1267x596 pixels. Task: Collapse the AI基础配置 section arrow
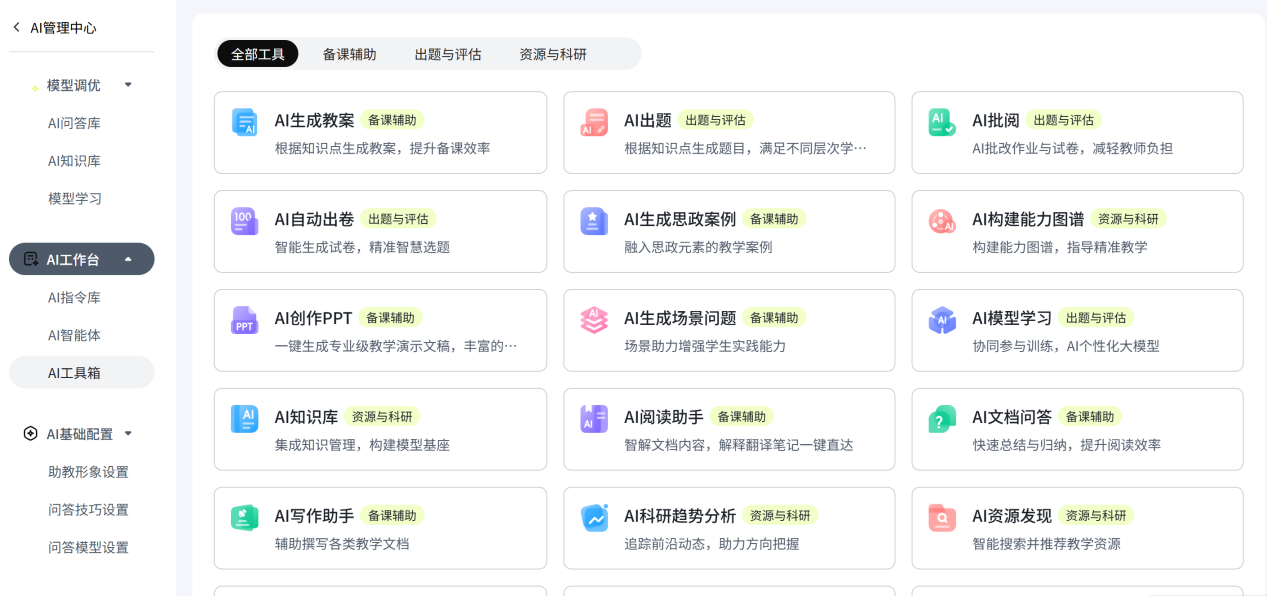tap(128, 433)
